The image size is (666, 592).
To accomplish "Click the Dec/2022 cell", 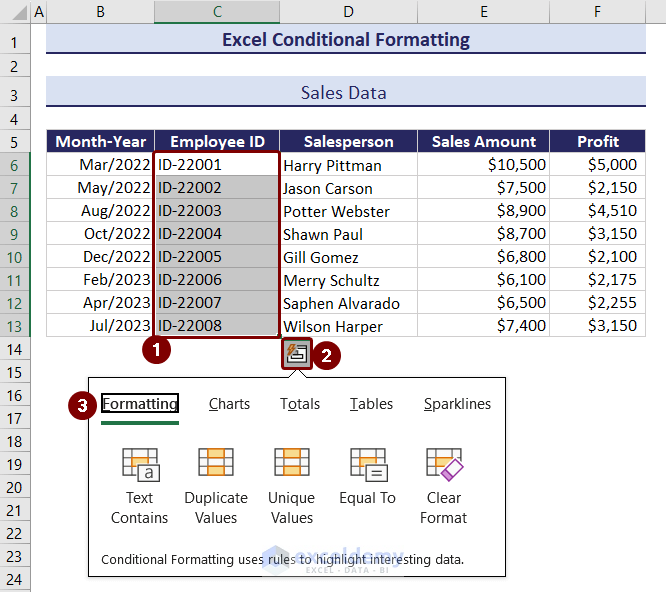I will (100, 256).
